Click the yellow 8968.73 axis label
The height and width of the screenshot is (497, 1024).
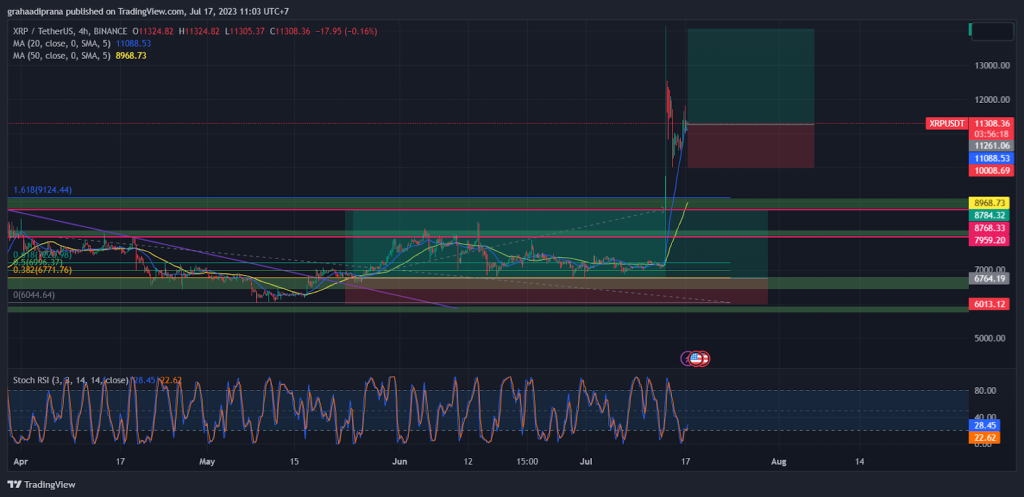[x=991, y=202]
